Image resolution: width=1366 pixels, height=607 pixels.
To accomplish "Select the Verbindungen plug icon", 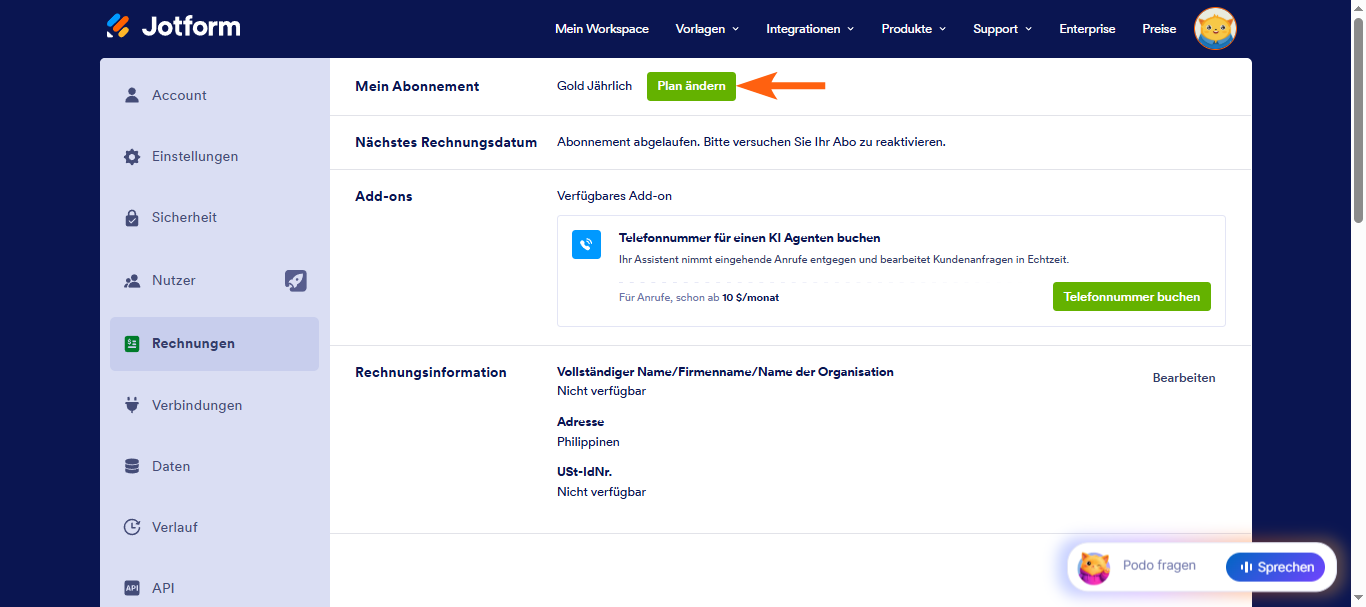I will coord(132,405).
